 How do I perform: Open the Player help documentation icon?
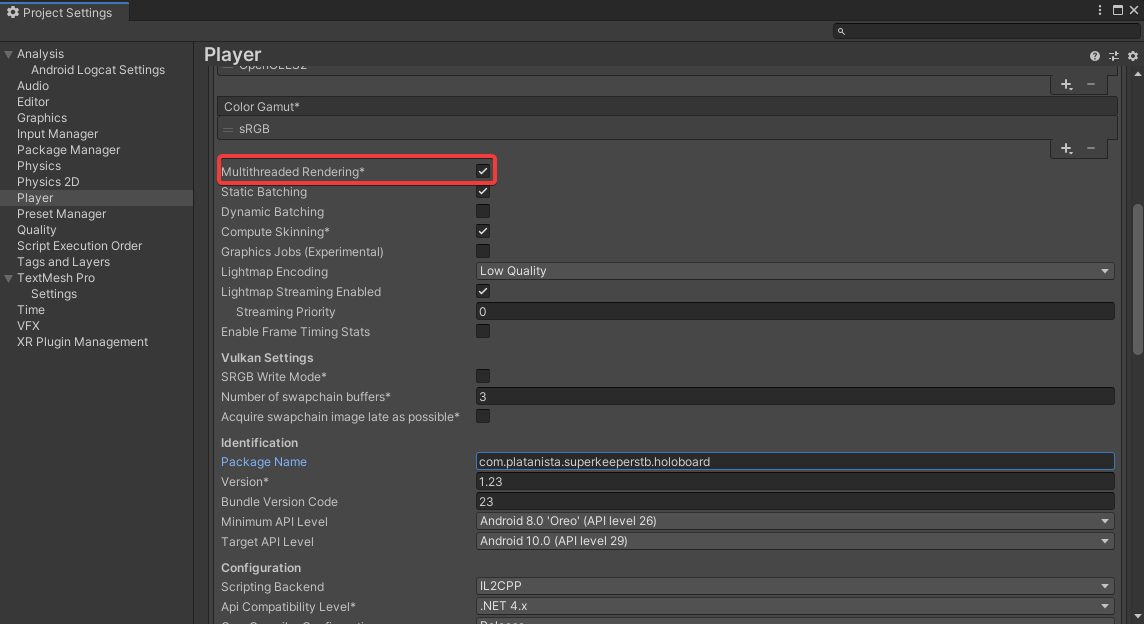click(x=1095, y=56)
